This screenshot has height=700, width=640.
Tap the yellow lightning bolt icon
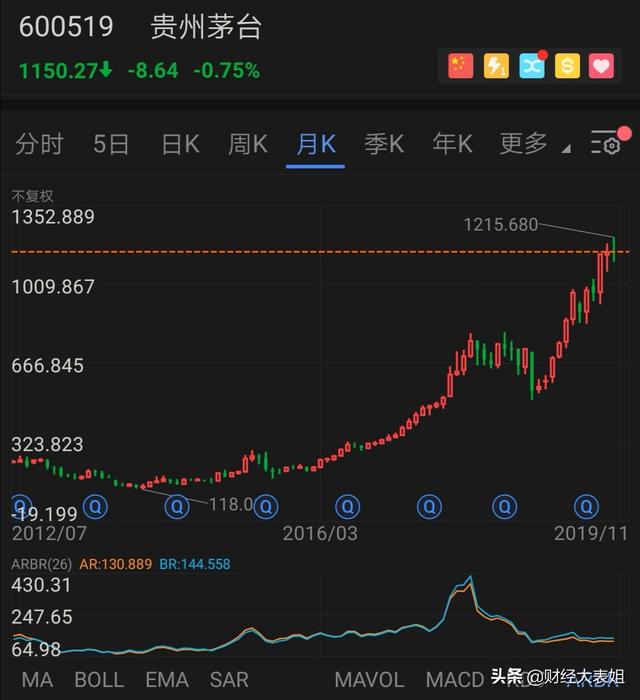click(496, 66)
